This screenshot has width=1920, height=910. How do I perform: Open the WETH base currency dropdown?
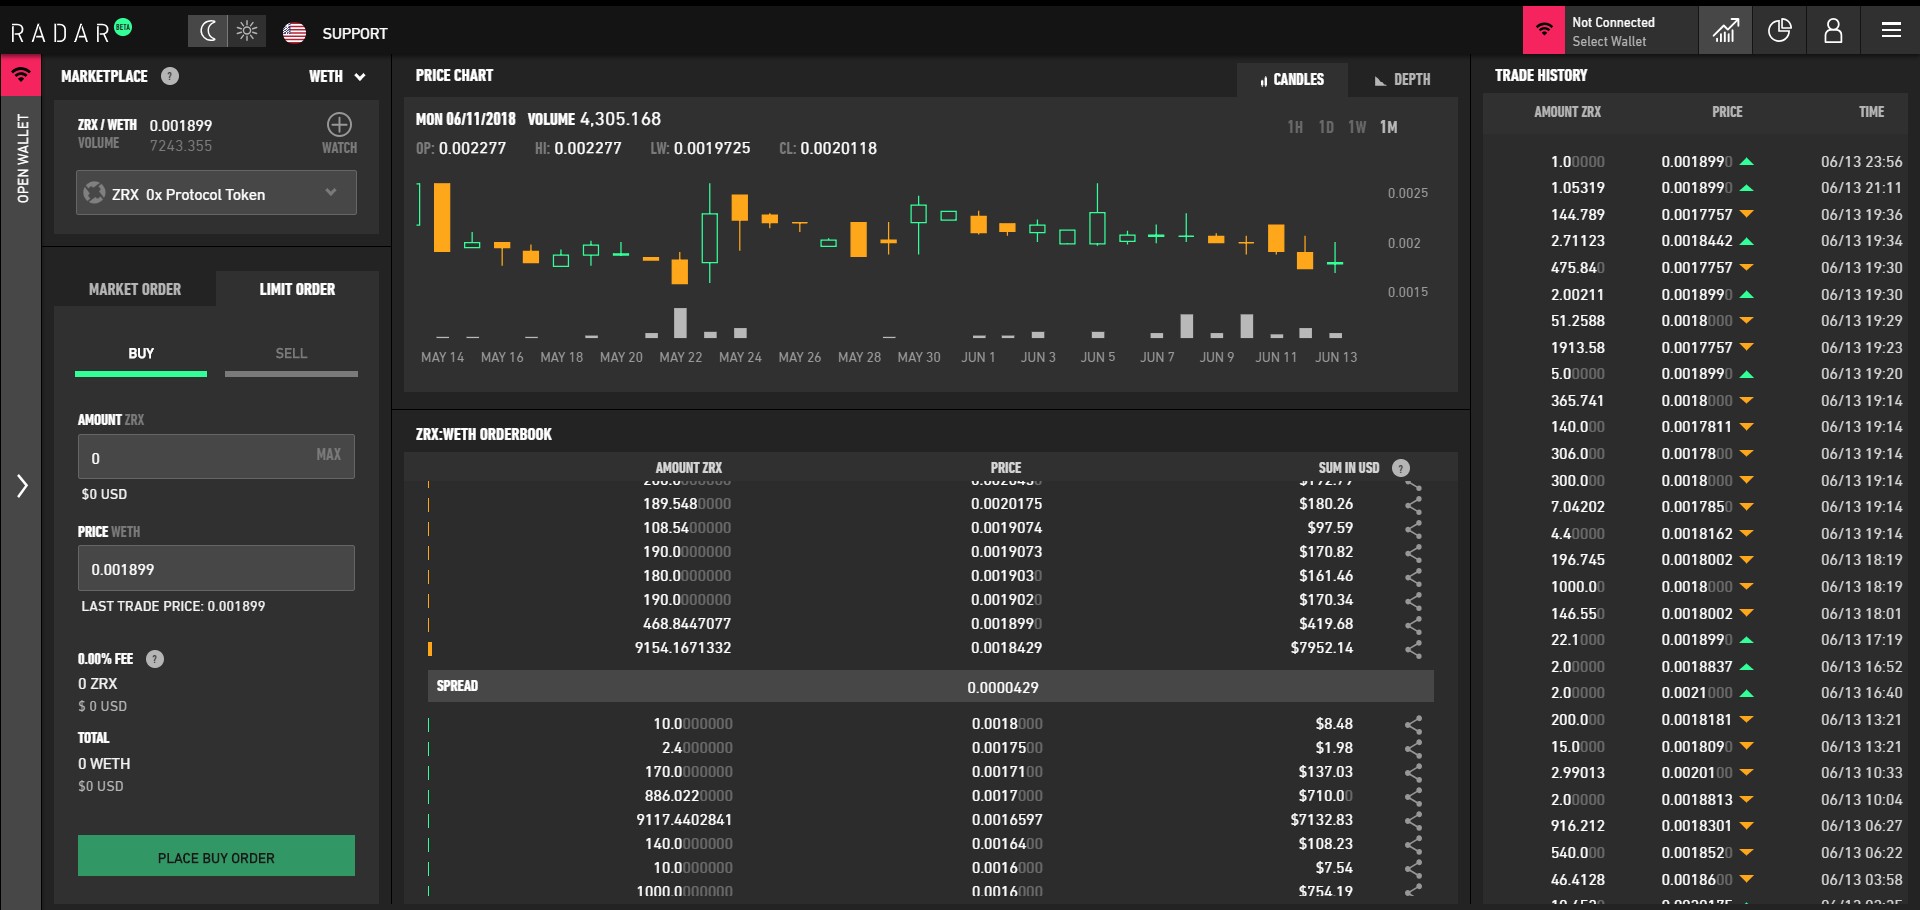pyautogui.click(x=337, y=76)
